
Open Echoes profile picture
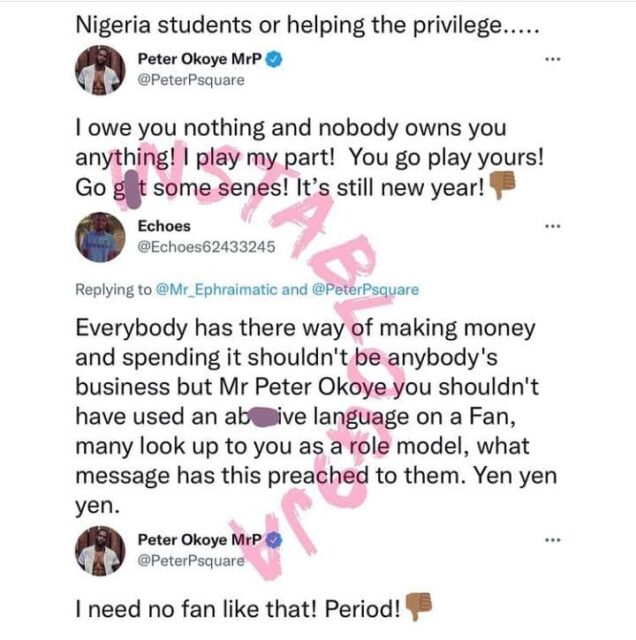click(100, 237)
